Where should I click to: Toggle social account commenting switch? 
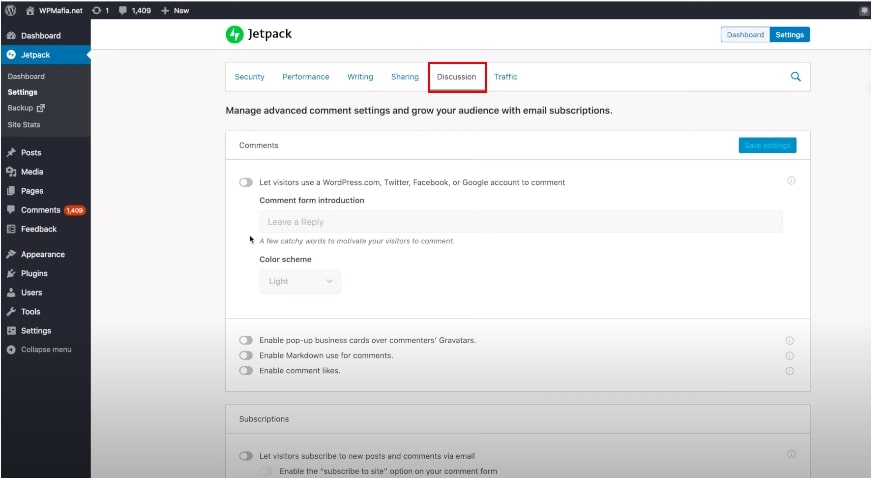(246, 182)
